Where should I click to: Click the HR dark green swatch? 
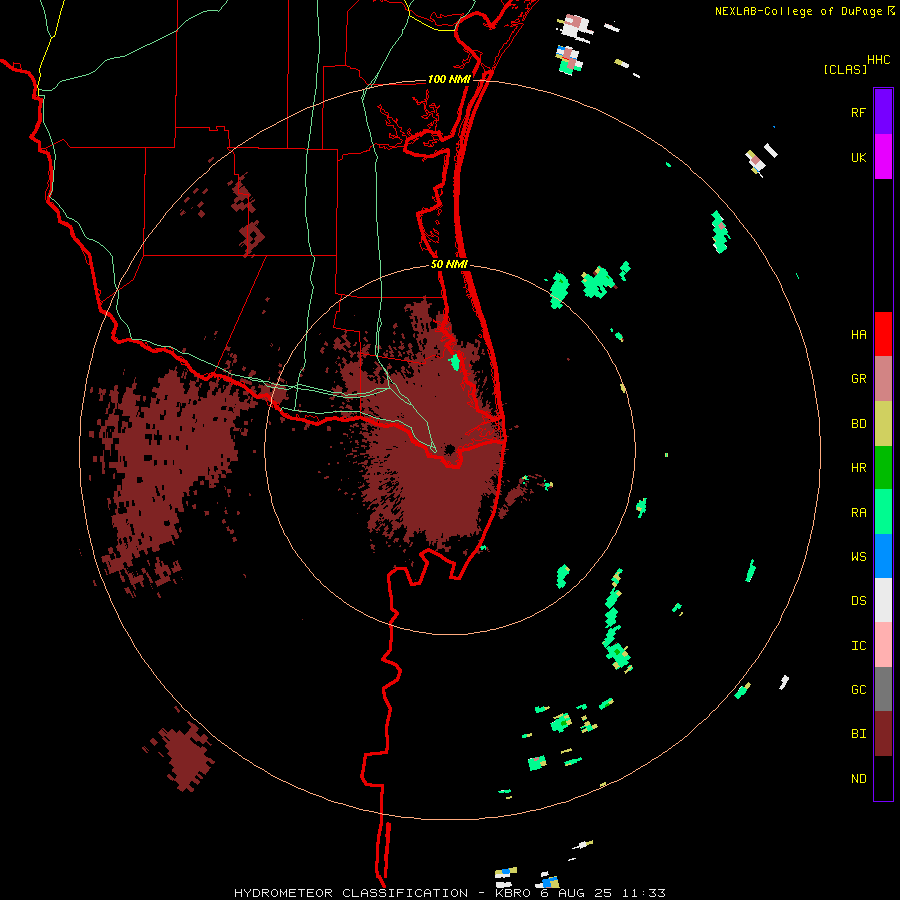pyautogui.click(x=883, y=468)
